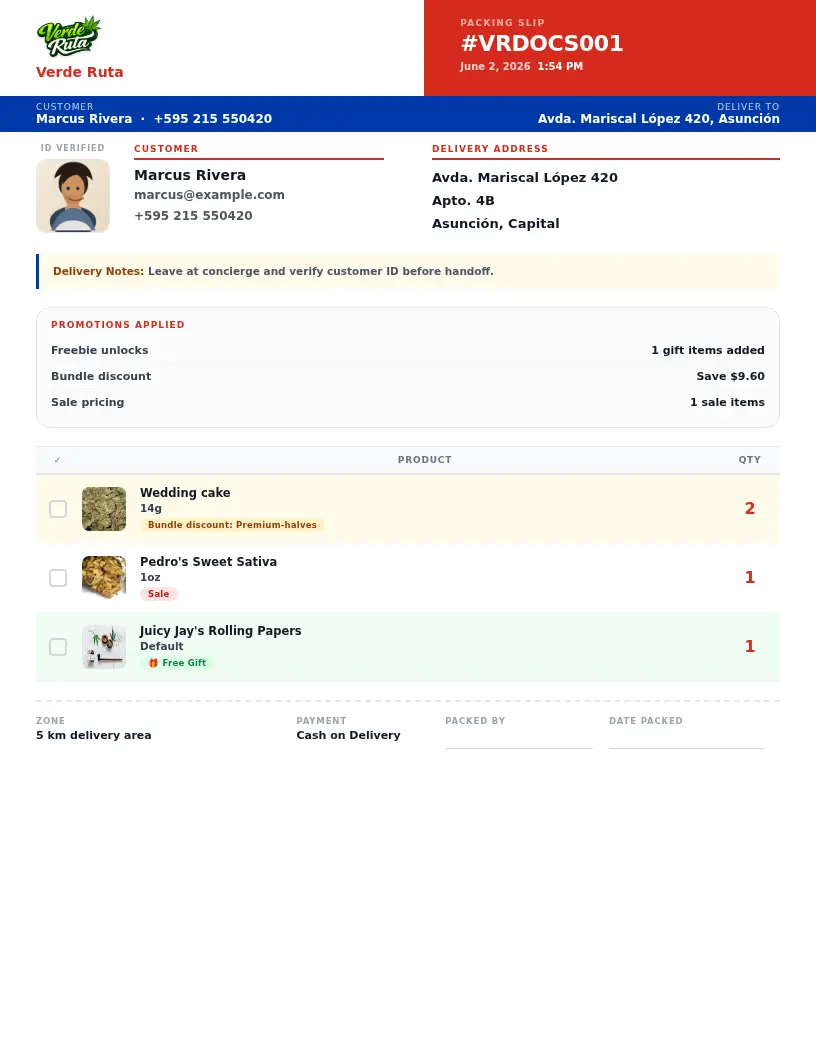Click the marcus@example.com email address

pos(209,195)
